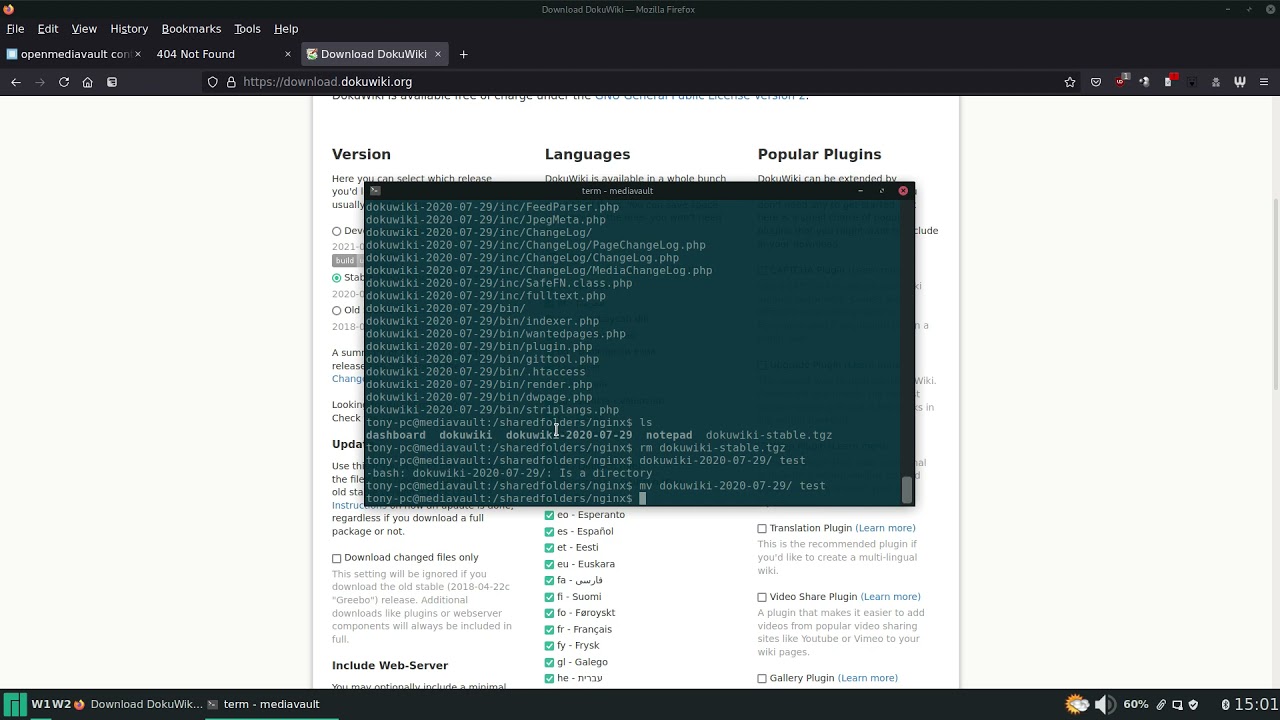
Task: Click the W extension icon in toolbar
Action: [1240, 82]
